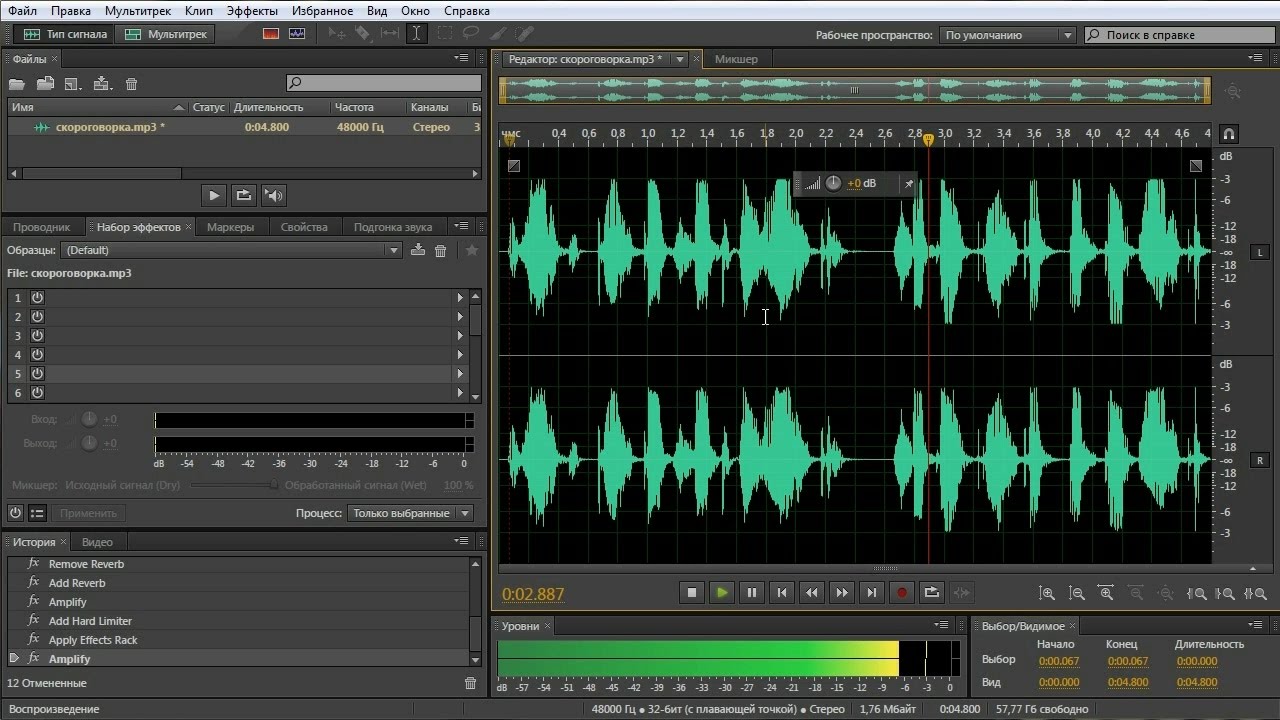Select the Time Selection cursor tool
Viewport: 1280px width, 720px height.
tap(416, 34)
